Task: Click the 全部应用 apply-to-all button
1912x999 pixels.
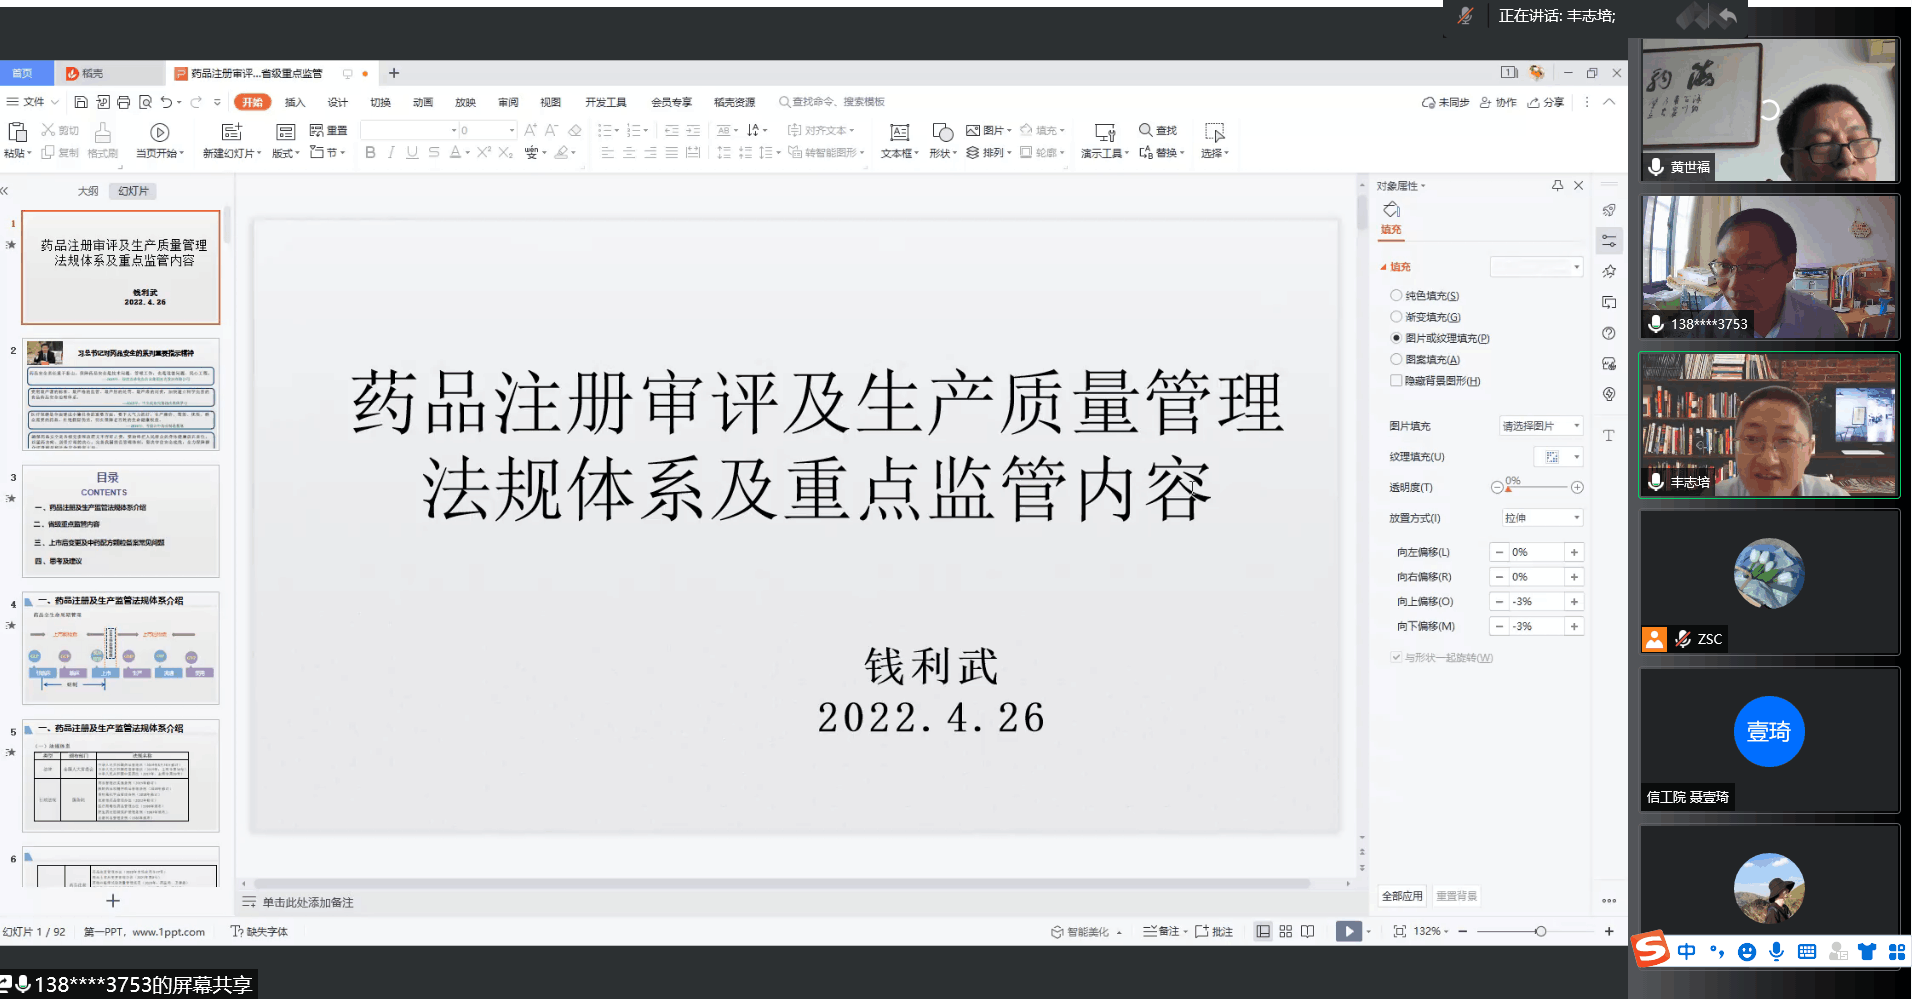Action: 1401,896
